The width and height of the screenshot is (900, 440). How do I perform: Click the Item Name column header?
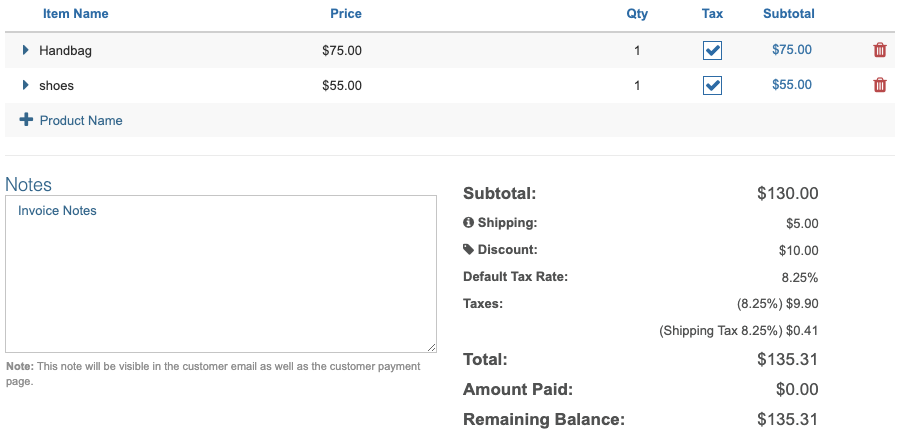click(76, 14)
